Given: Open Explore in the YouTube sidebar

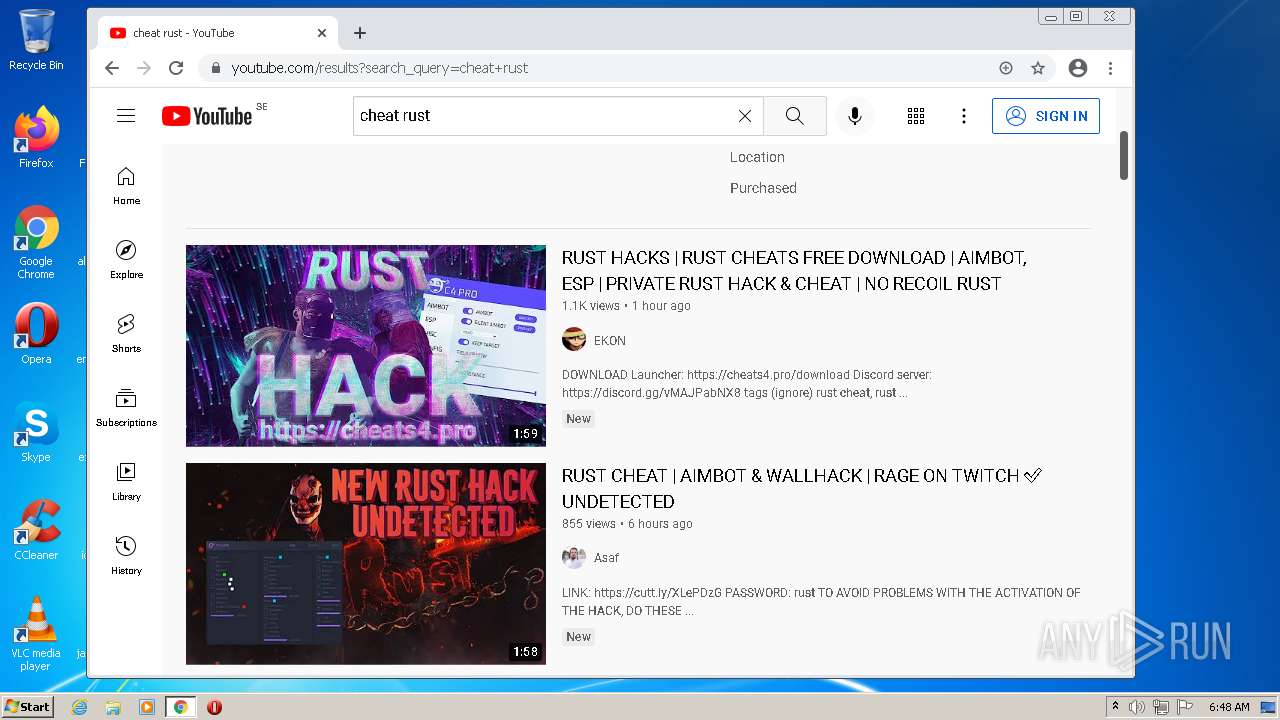Looking at the screenshot, I should (126, 260).
